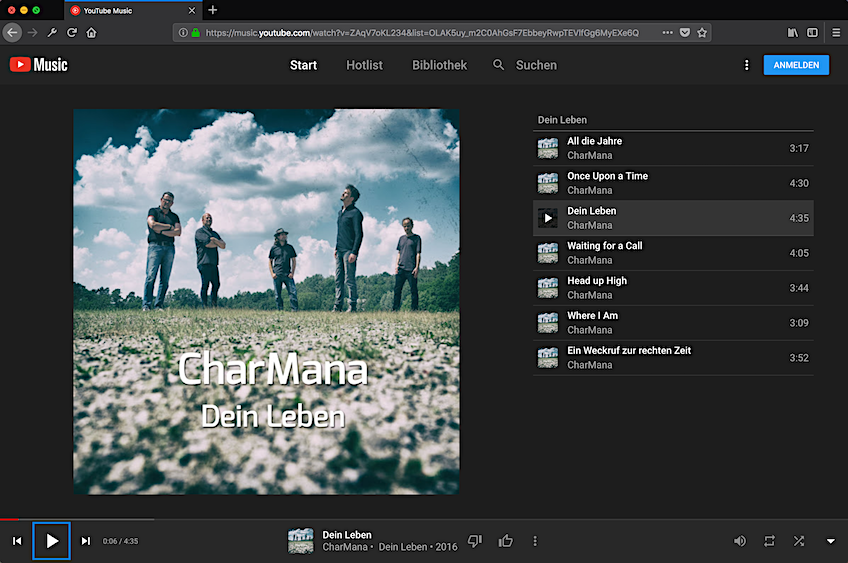The width and height of the screenshot is (848, 563).
Task: Go back with the browser back arrow
Action: tap(12, 33)
